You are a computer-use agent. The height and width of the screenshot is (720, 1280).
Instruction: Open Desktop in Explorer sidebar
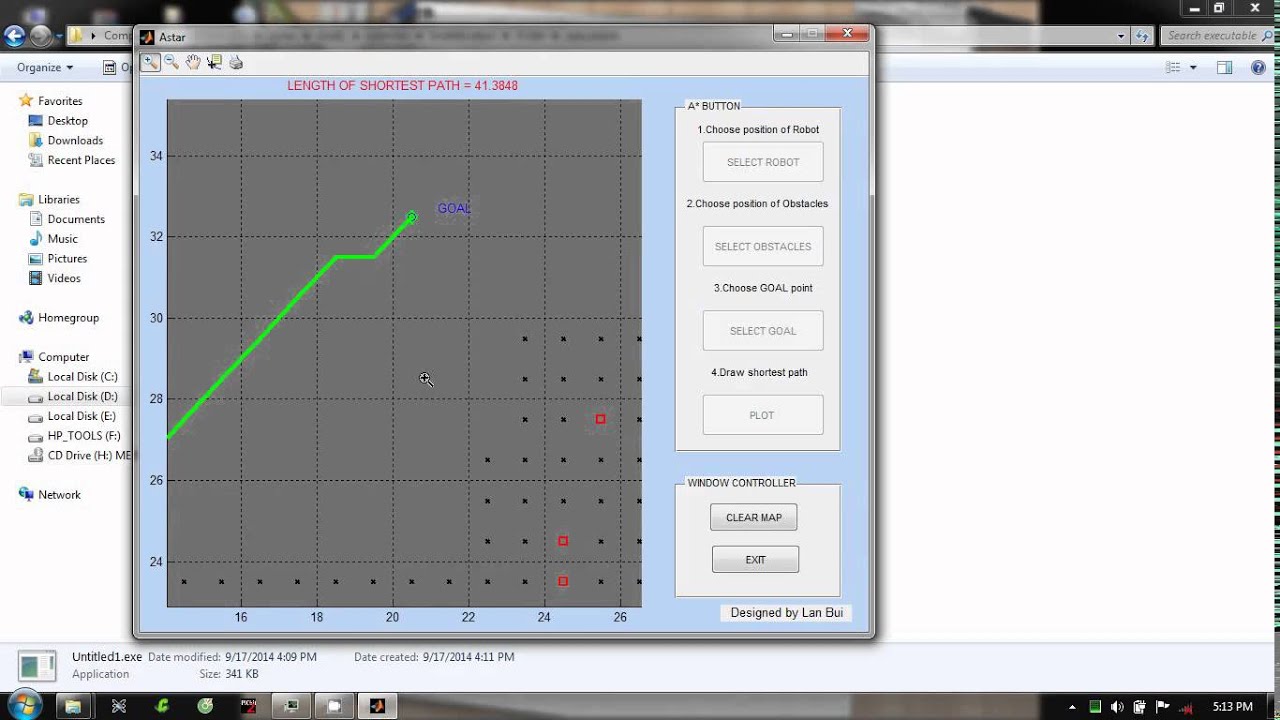[x=67, y=121]
